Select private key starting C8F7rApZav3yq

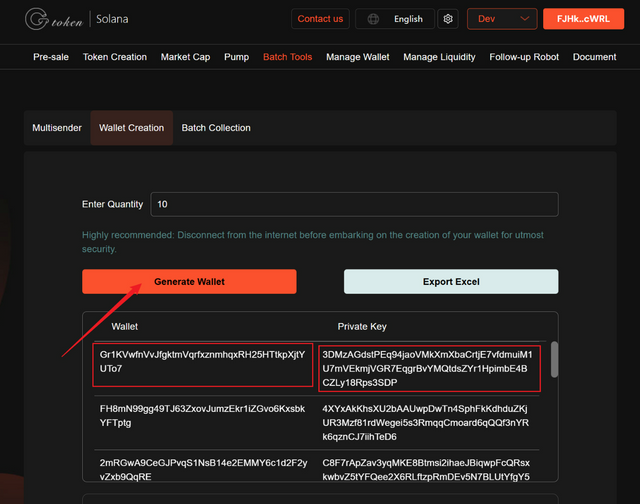pyautogui.click(x=426, y=470)
